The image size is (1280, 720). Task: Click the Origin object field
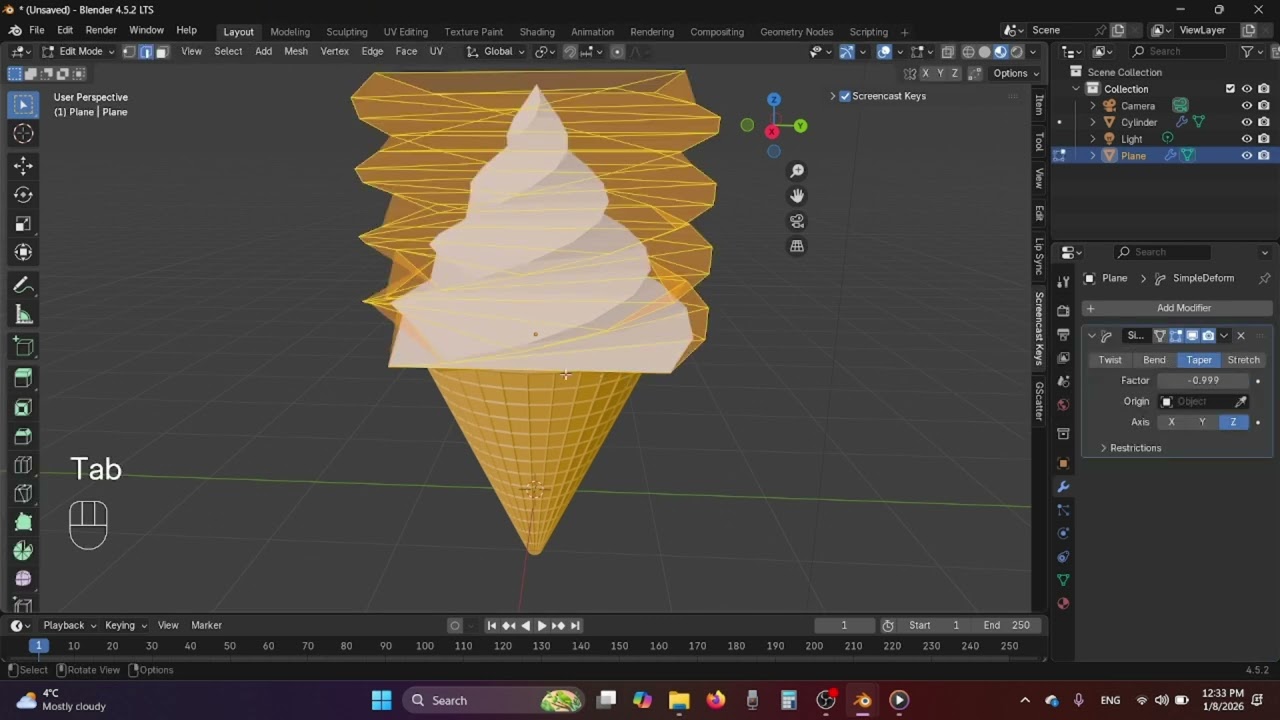tap(1203, 402)
